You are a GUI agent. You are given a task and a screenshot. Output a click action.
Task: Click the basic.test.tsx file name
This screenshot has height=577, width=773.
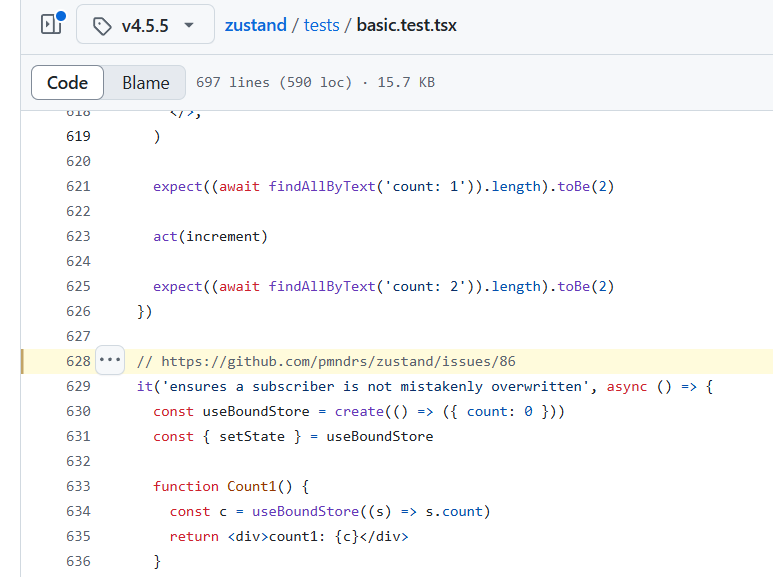coord(406,25)
